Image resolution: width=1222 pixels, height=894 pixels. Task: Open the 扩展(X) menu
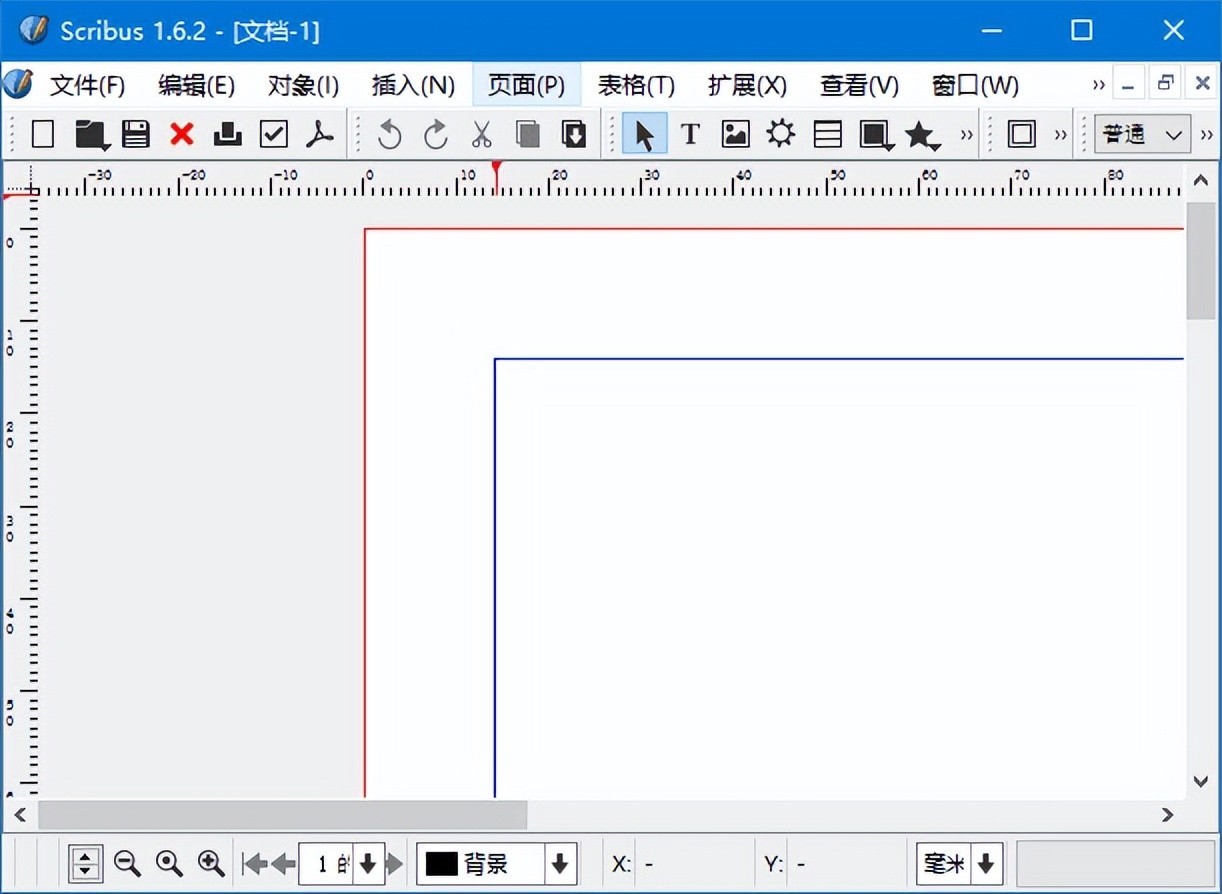pyautogui.click(x=748, y=86)
